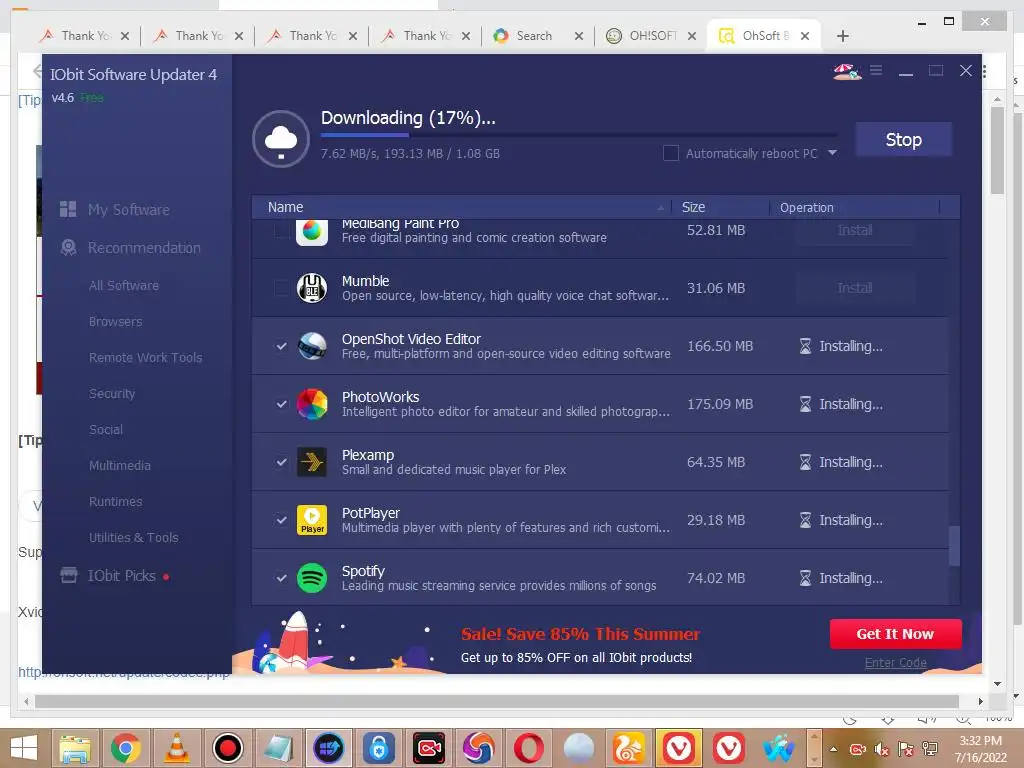Select Social category
Image resolution: width=1024 pixels, height=768 pixels.
point(106,429)
